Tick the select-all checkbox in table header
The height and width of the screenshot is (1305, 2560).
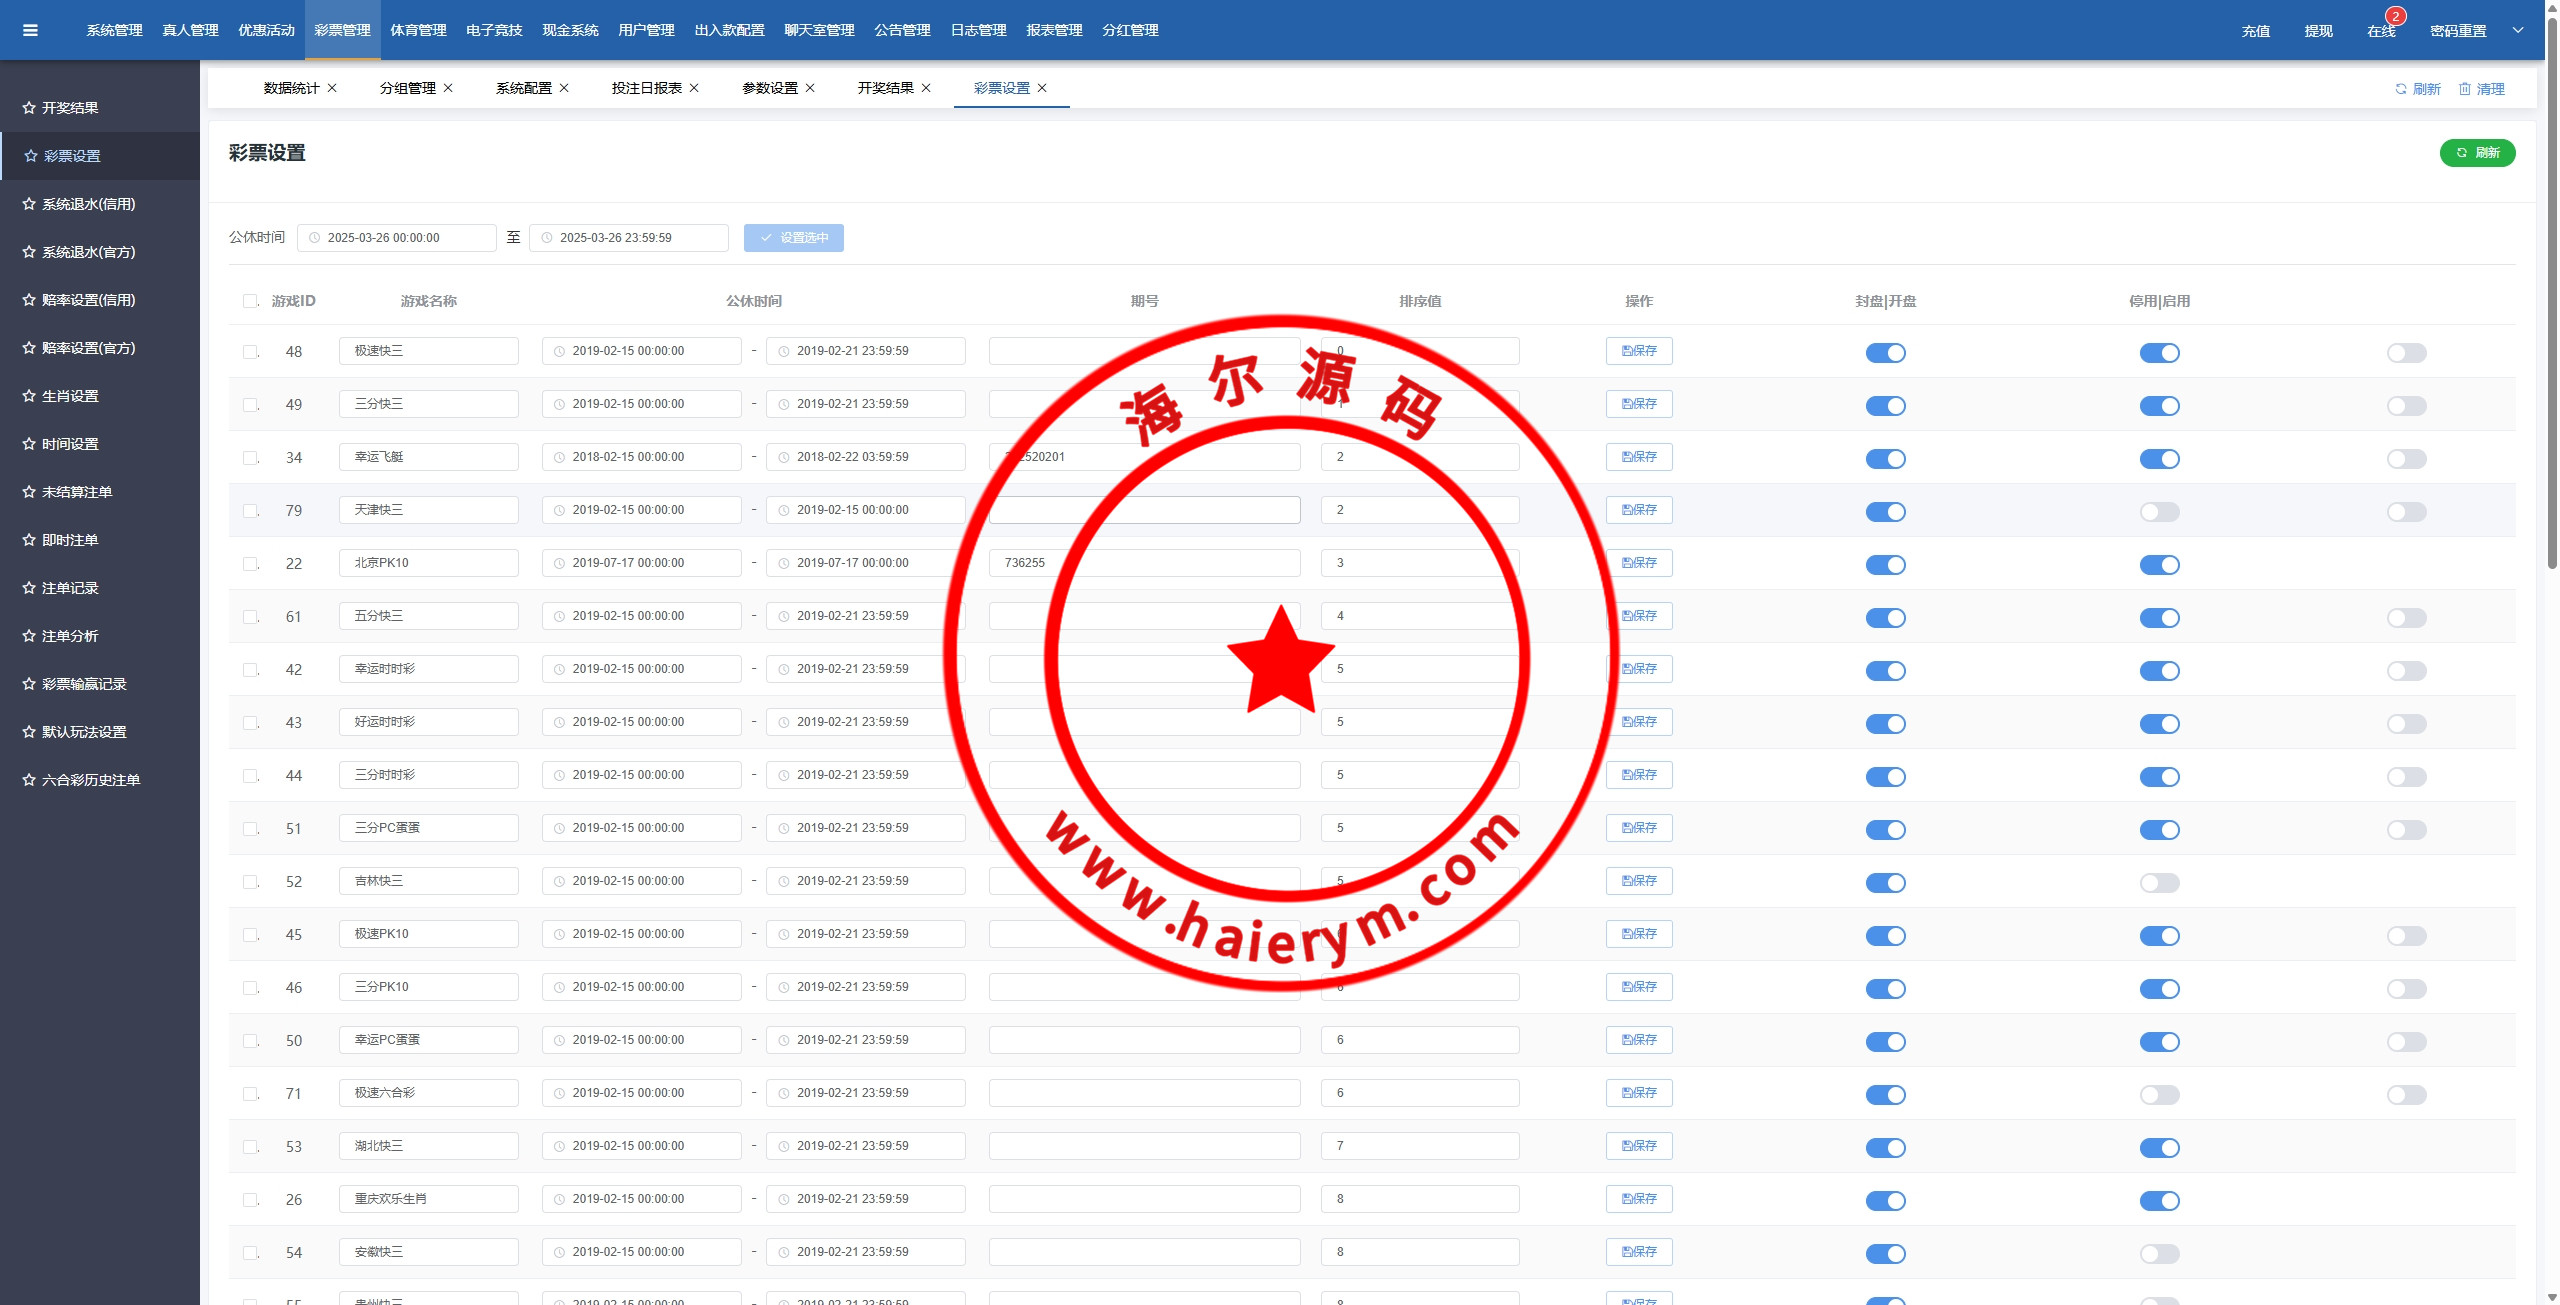[250, 301]
